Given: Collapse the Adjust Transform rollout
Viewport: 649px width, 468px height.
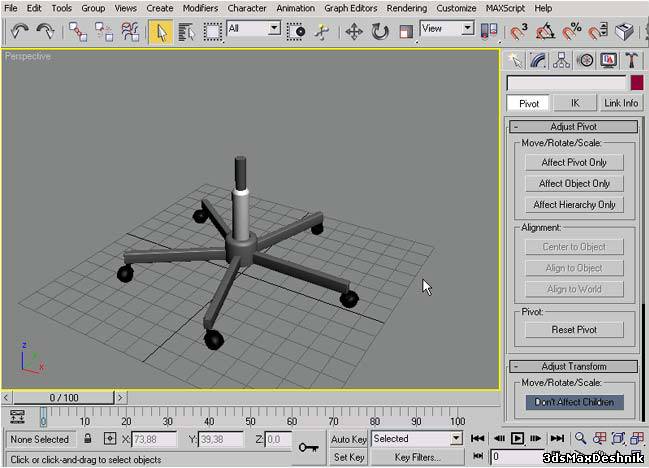Looking at the screenshot, I should (573, 367).
